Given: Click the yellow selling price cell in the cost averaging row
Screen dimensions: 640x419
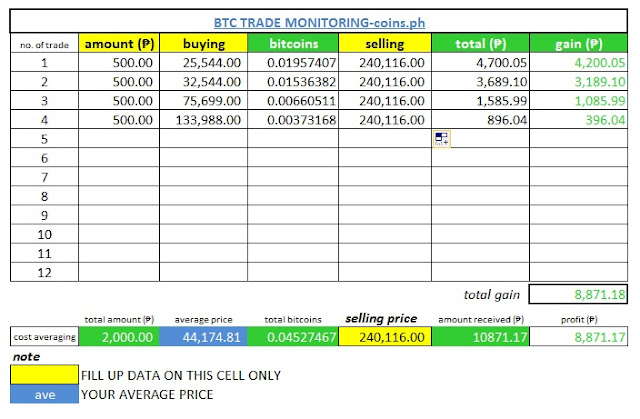Looking at the screenshot, I should [385, 337].
